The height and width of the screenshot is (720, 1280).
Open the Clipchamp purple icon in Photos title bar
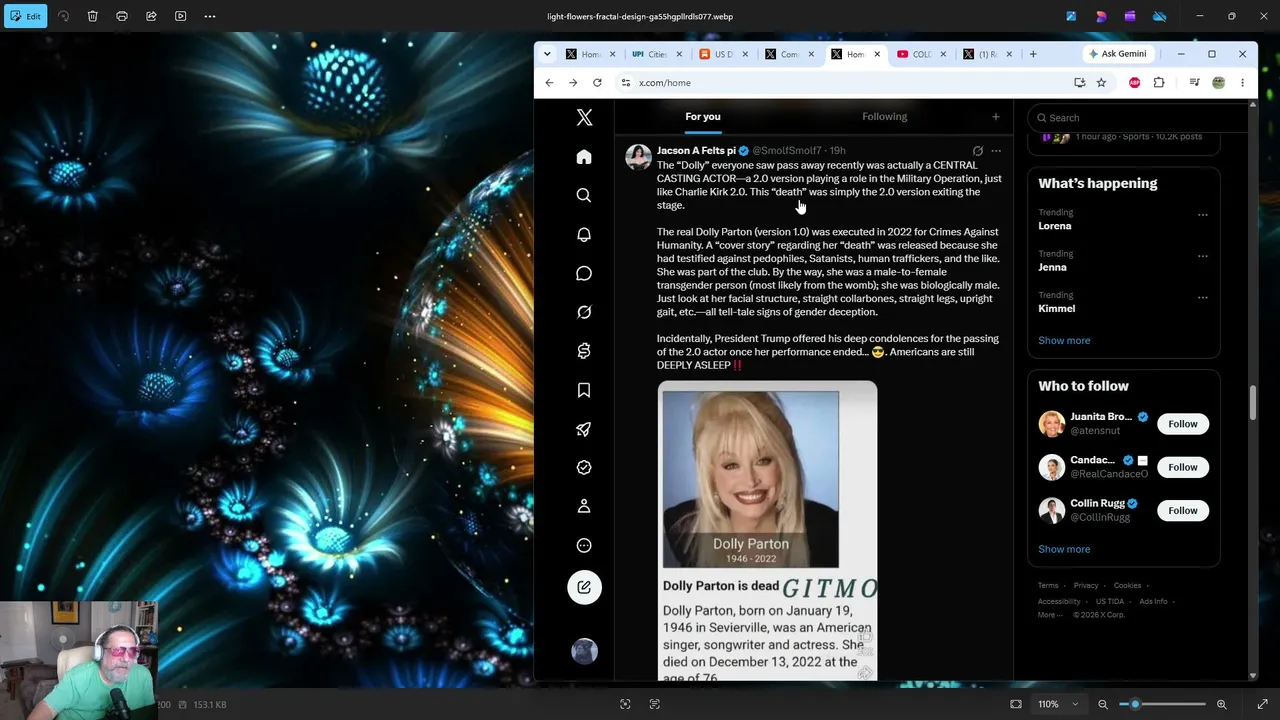pos(1130,16)
